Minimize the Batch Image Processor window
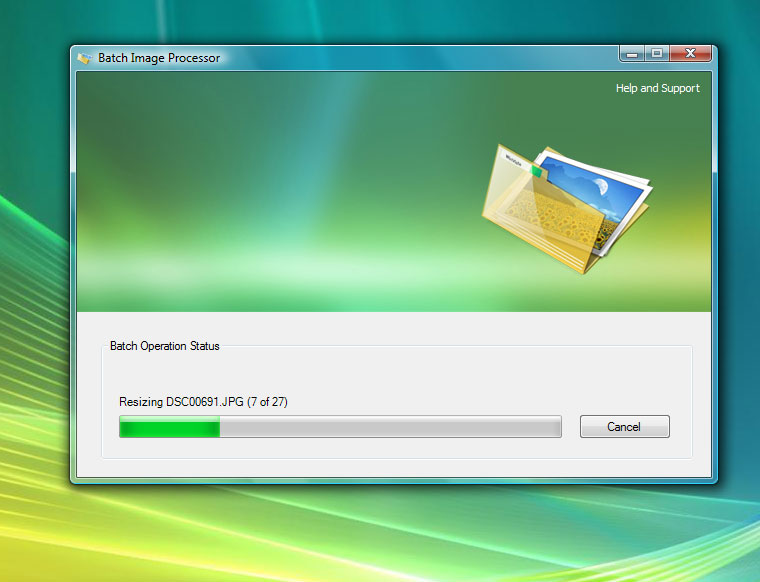This screenshot has height=582, width=760. point(632,53)
